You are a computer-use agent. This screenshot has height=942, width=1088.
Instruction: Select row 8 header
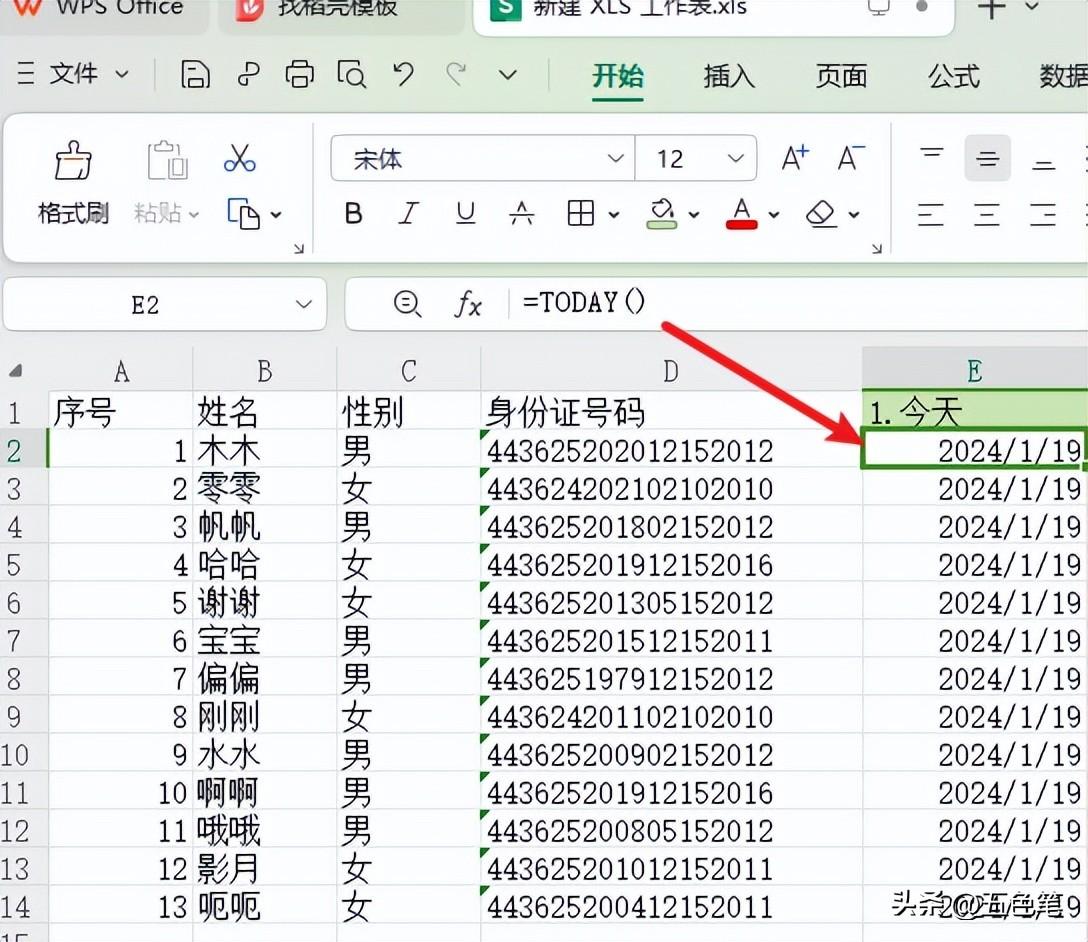coord(22,678)
